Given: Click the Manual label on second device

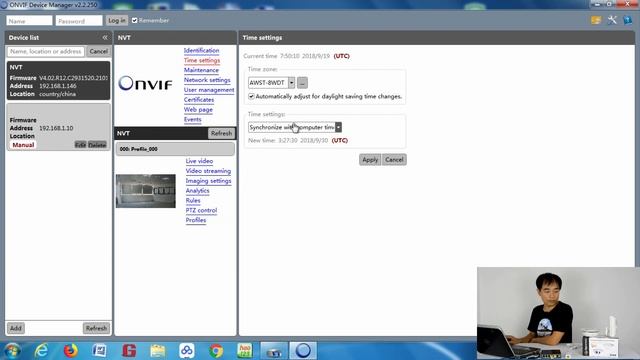Looking at the screenshot, I should [23, 145].
